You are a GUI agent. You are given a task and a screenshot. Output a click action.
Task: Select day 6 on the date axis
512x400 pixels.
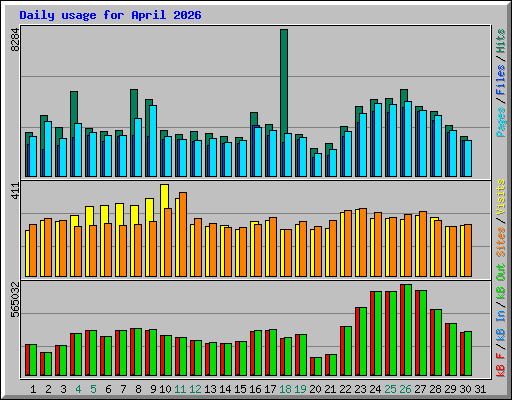108,389
